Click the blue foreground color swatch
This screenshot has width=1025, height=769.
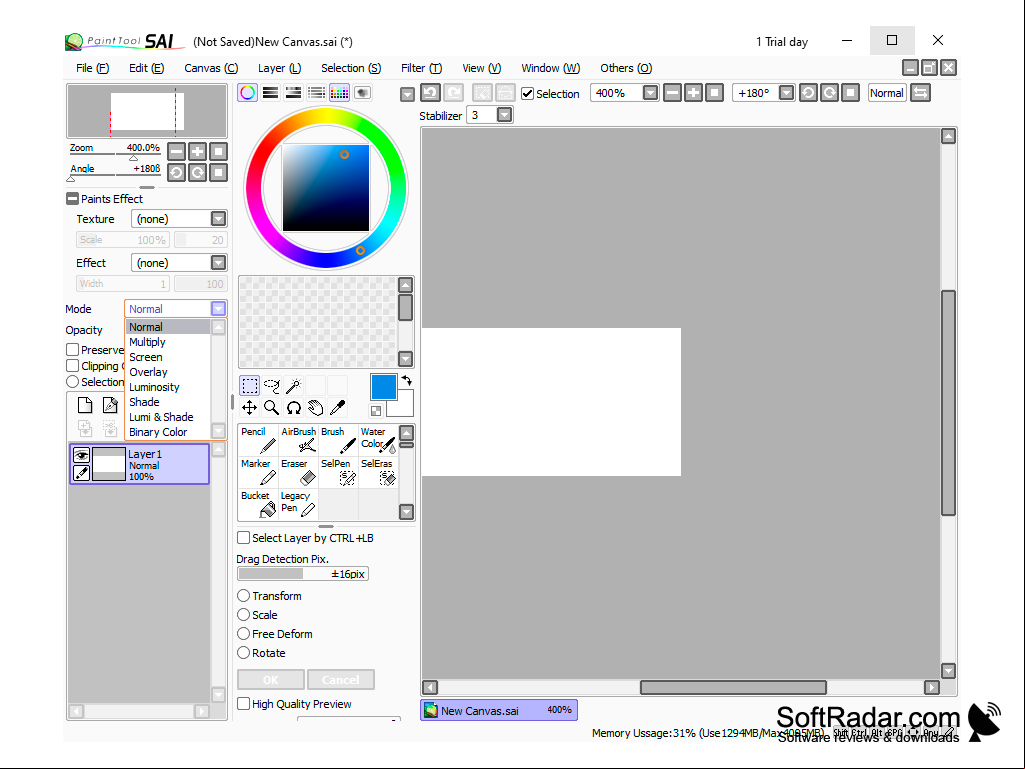[384, 386]
